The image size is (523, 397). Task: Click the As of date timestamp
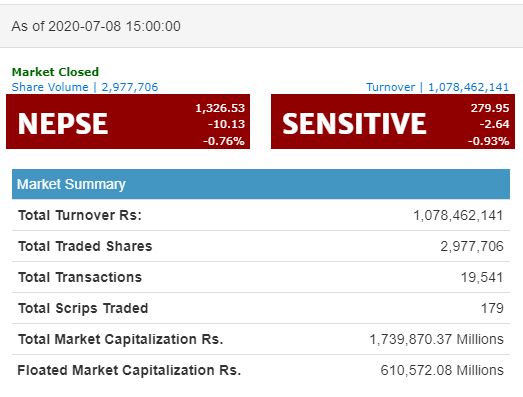coord(96,26)
